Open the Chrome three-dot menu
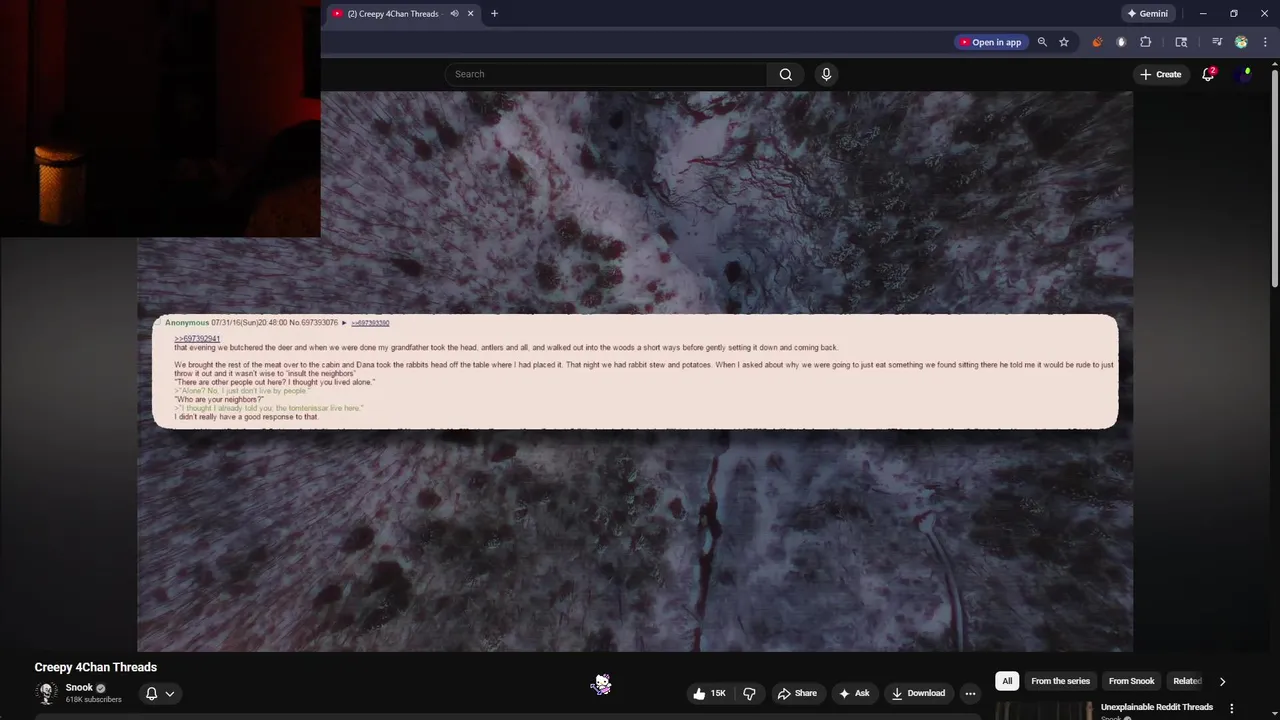The width and height of the screenshot is (1280, 720). point(1266,42)
